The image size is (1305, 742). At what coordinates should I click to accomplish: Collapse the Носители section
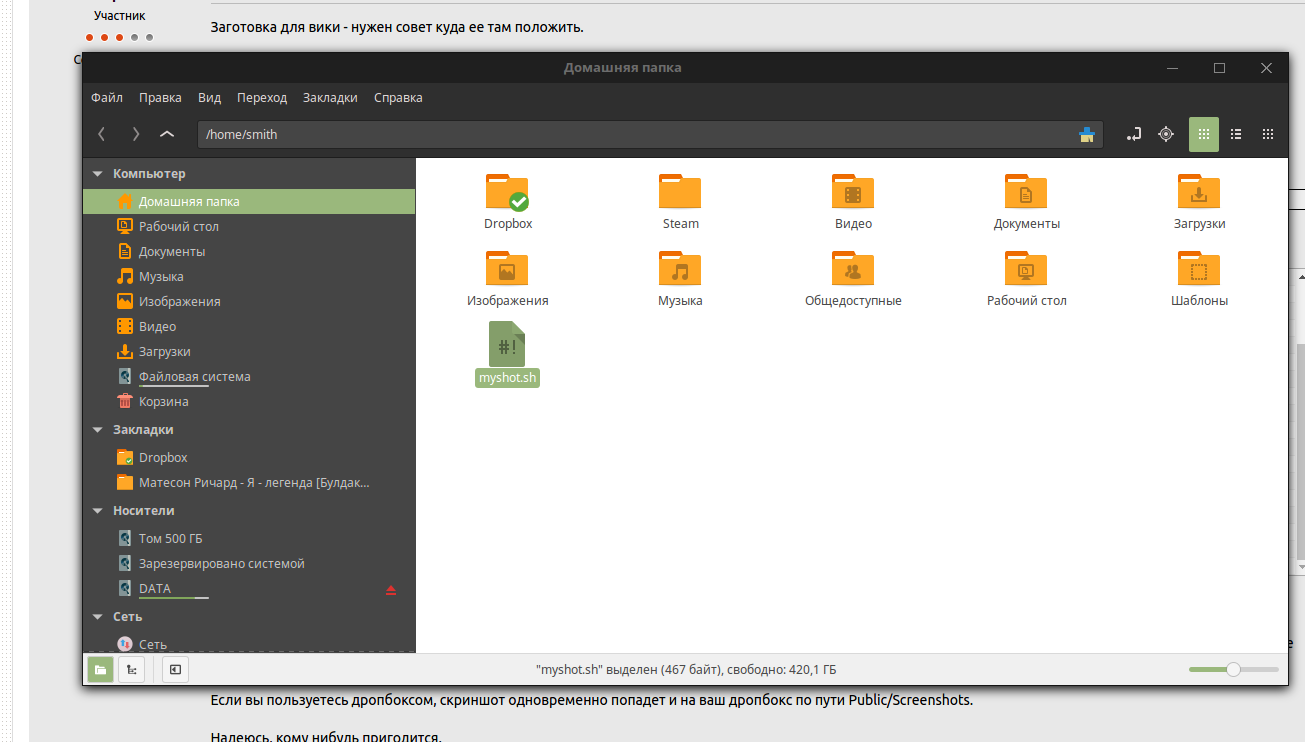pyautogui.click(x=97, y=511)
